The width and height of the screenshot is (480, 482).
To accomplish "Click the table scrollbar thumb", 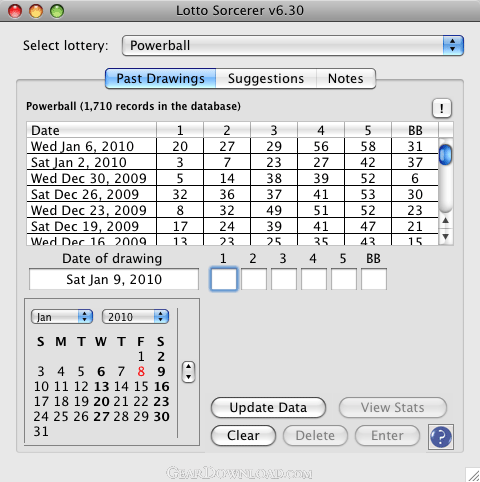I will pos(445,155).
